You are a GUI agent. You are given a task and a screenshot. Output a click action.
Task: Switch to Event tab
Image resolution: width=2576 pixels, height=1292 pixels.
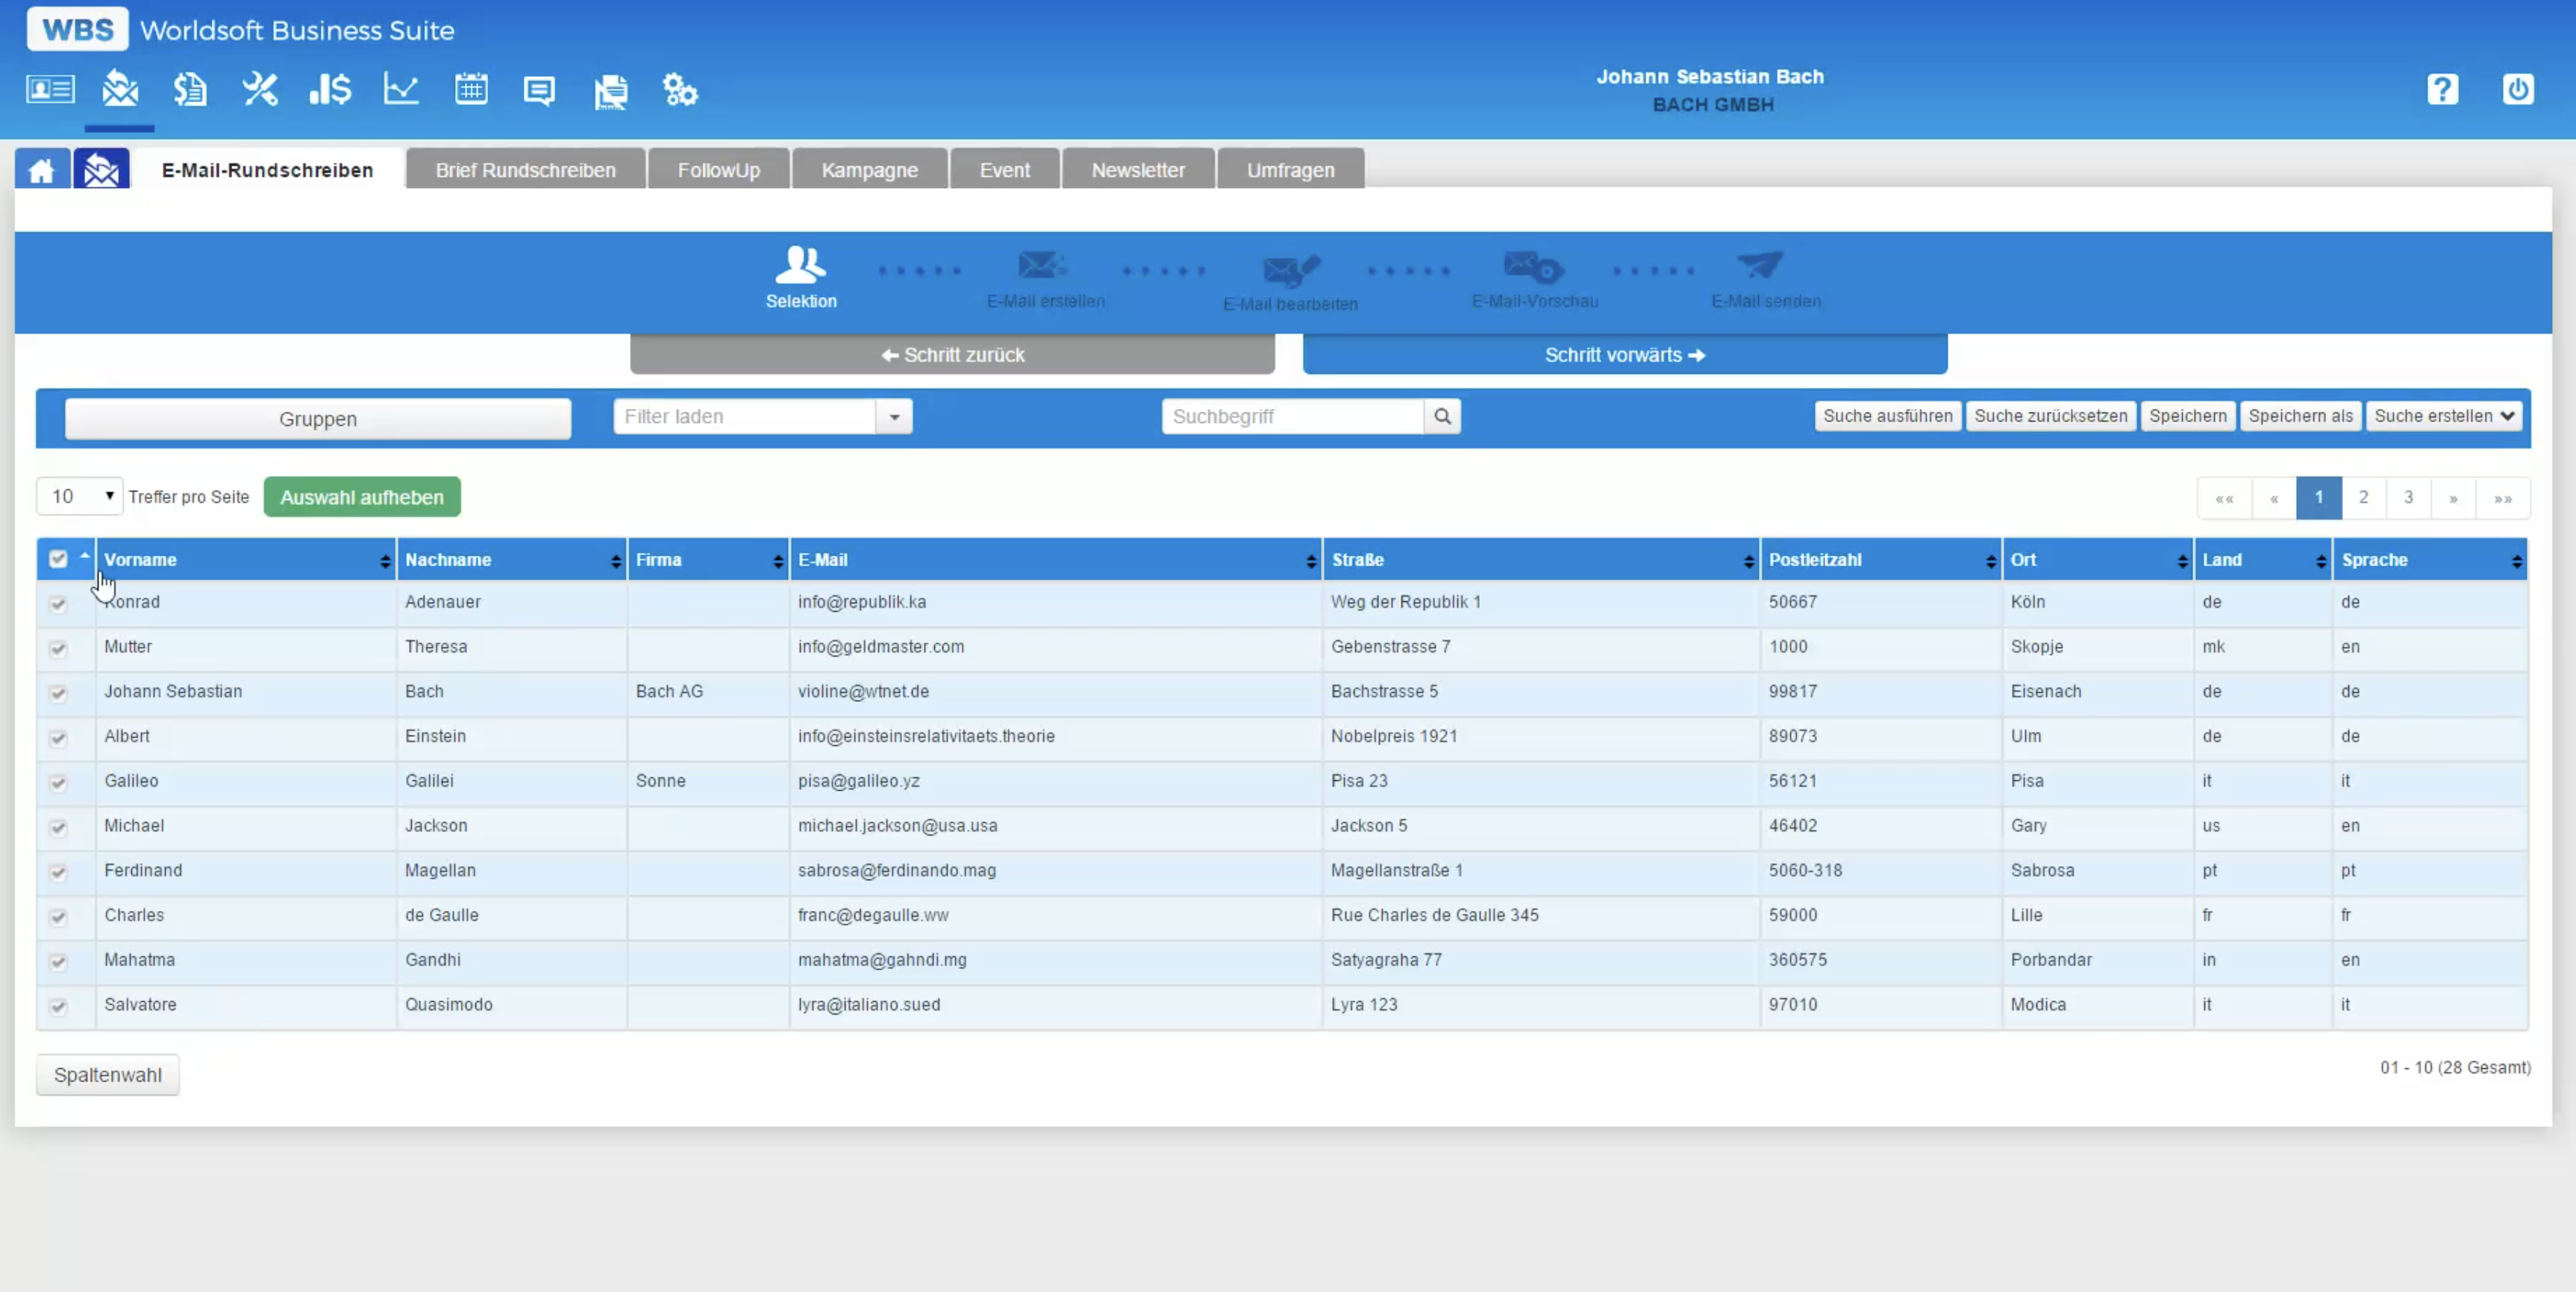pyautogui.click(x=1005, y=170)
